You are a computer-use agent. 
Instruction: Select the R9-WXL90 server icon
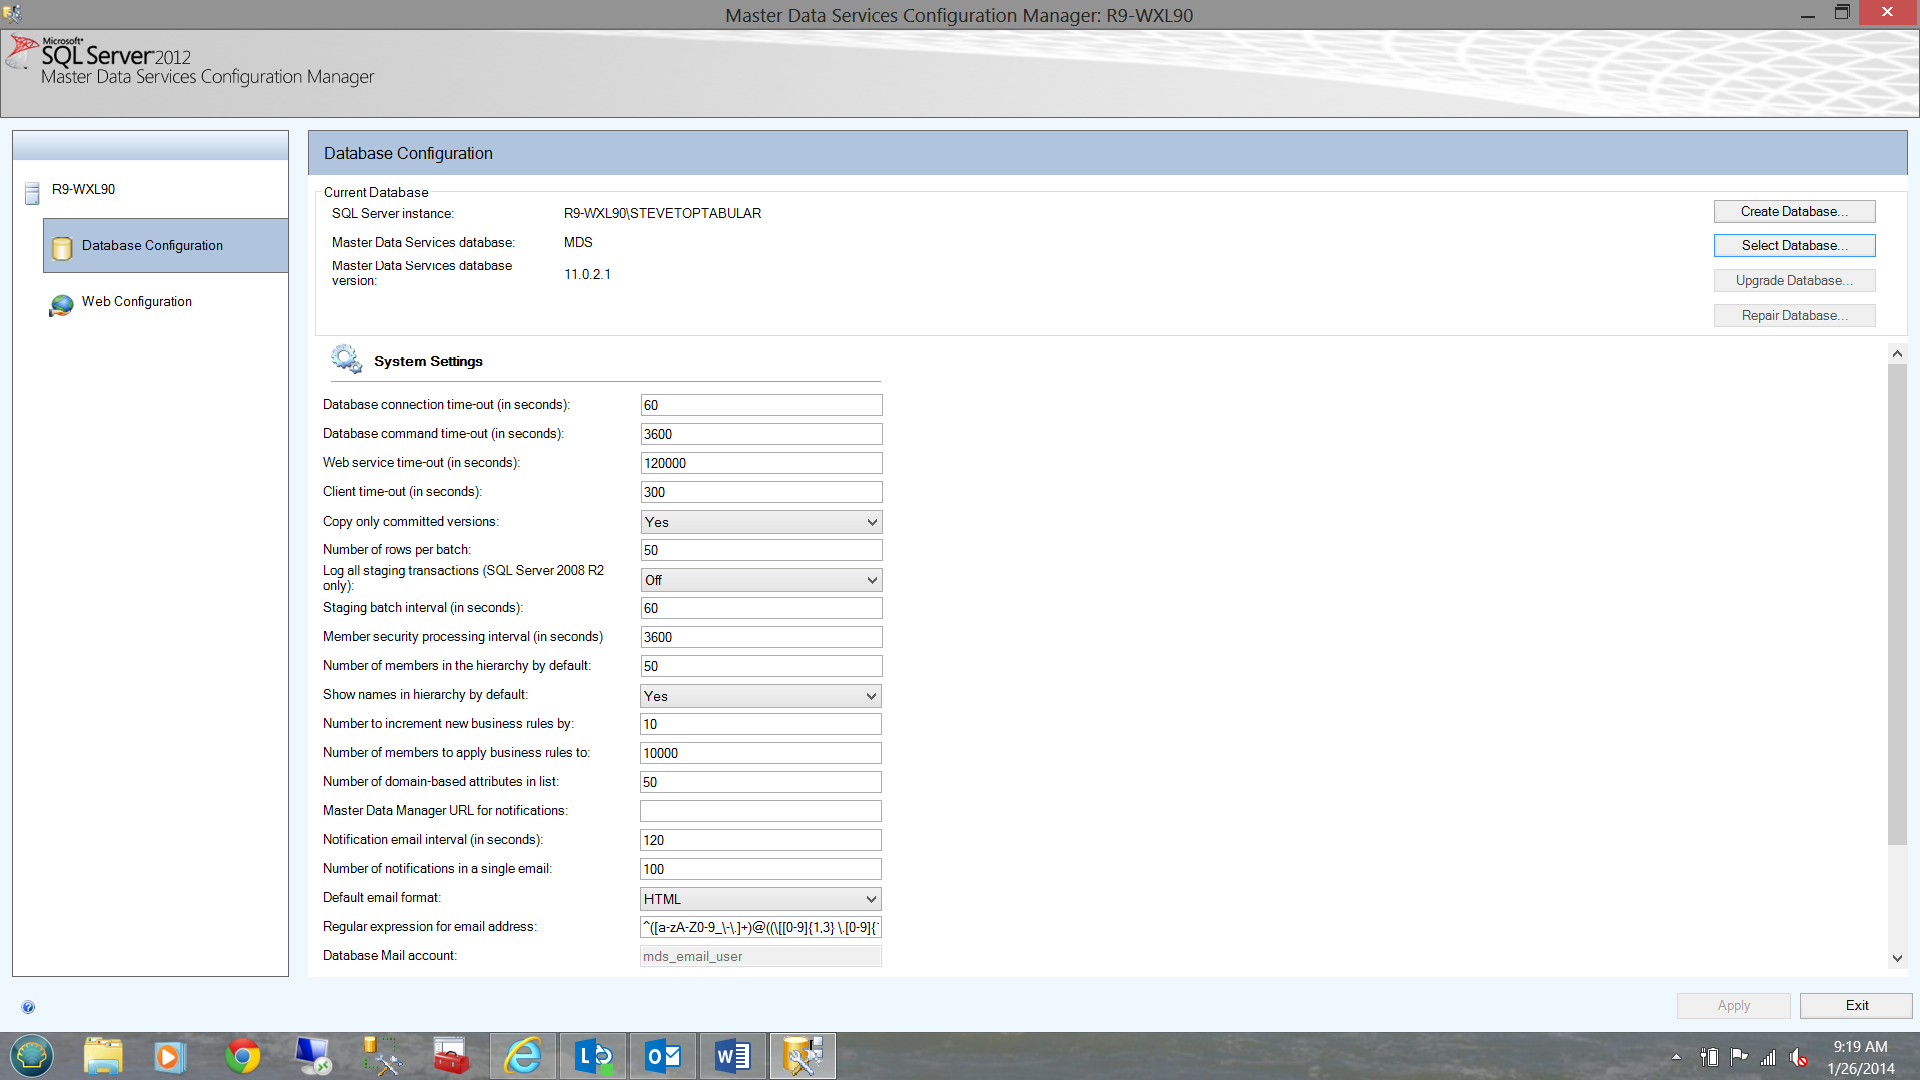click(32, 192)
